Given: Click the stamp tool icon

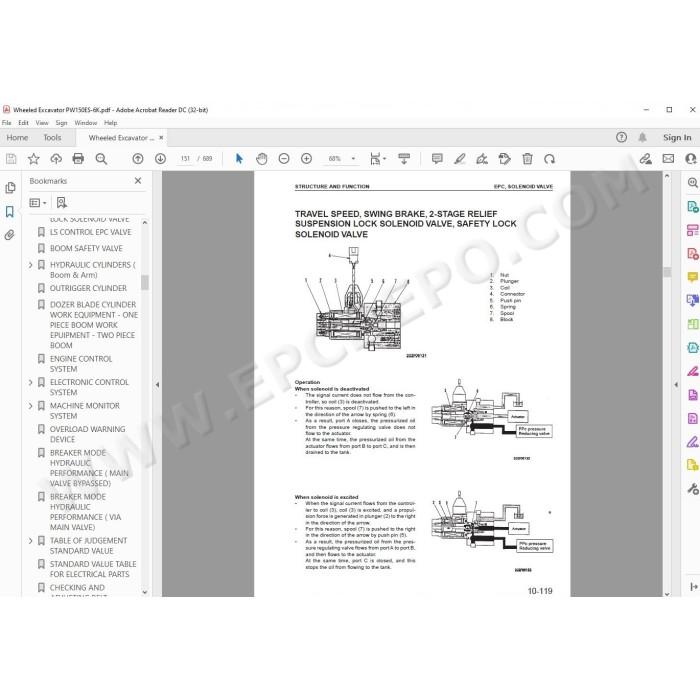Looking at the screenshot, I should click(504, 158).
